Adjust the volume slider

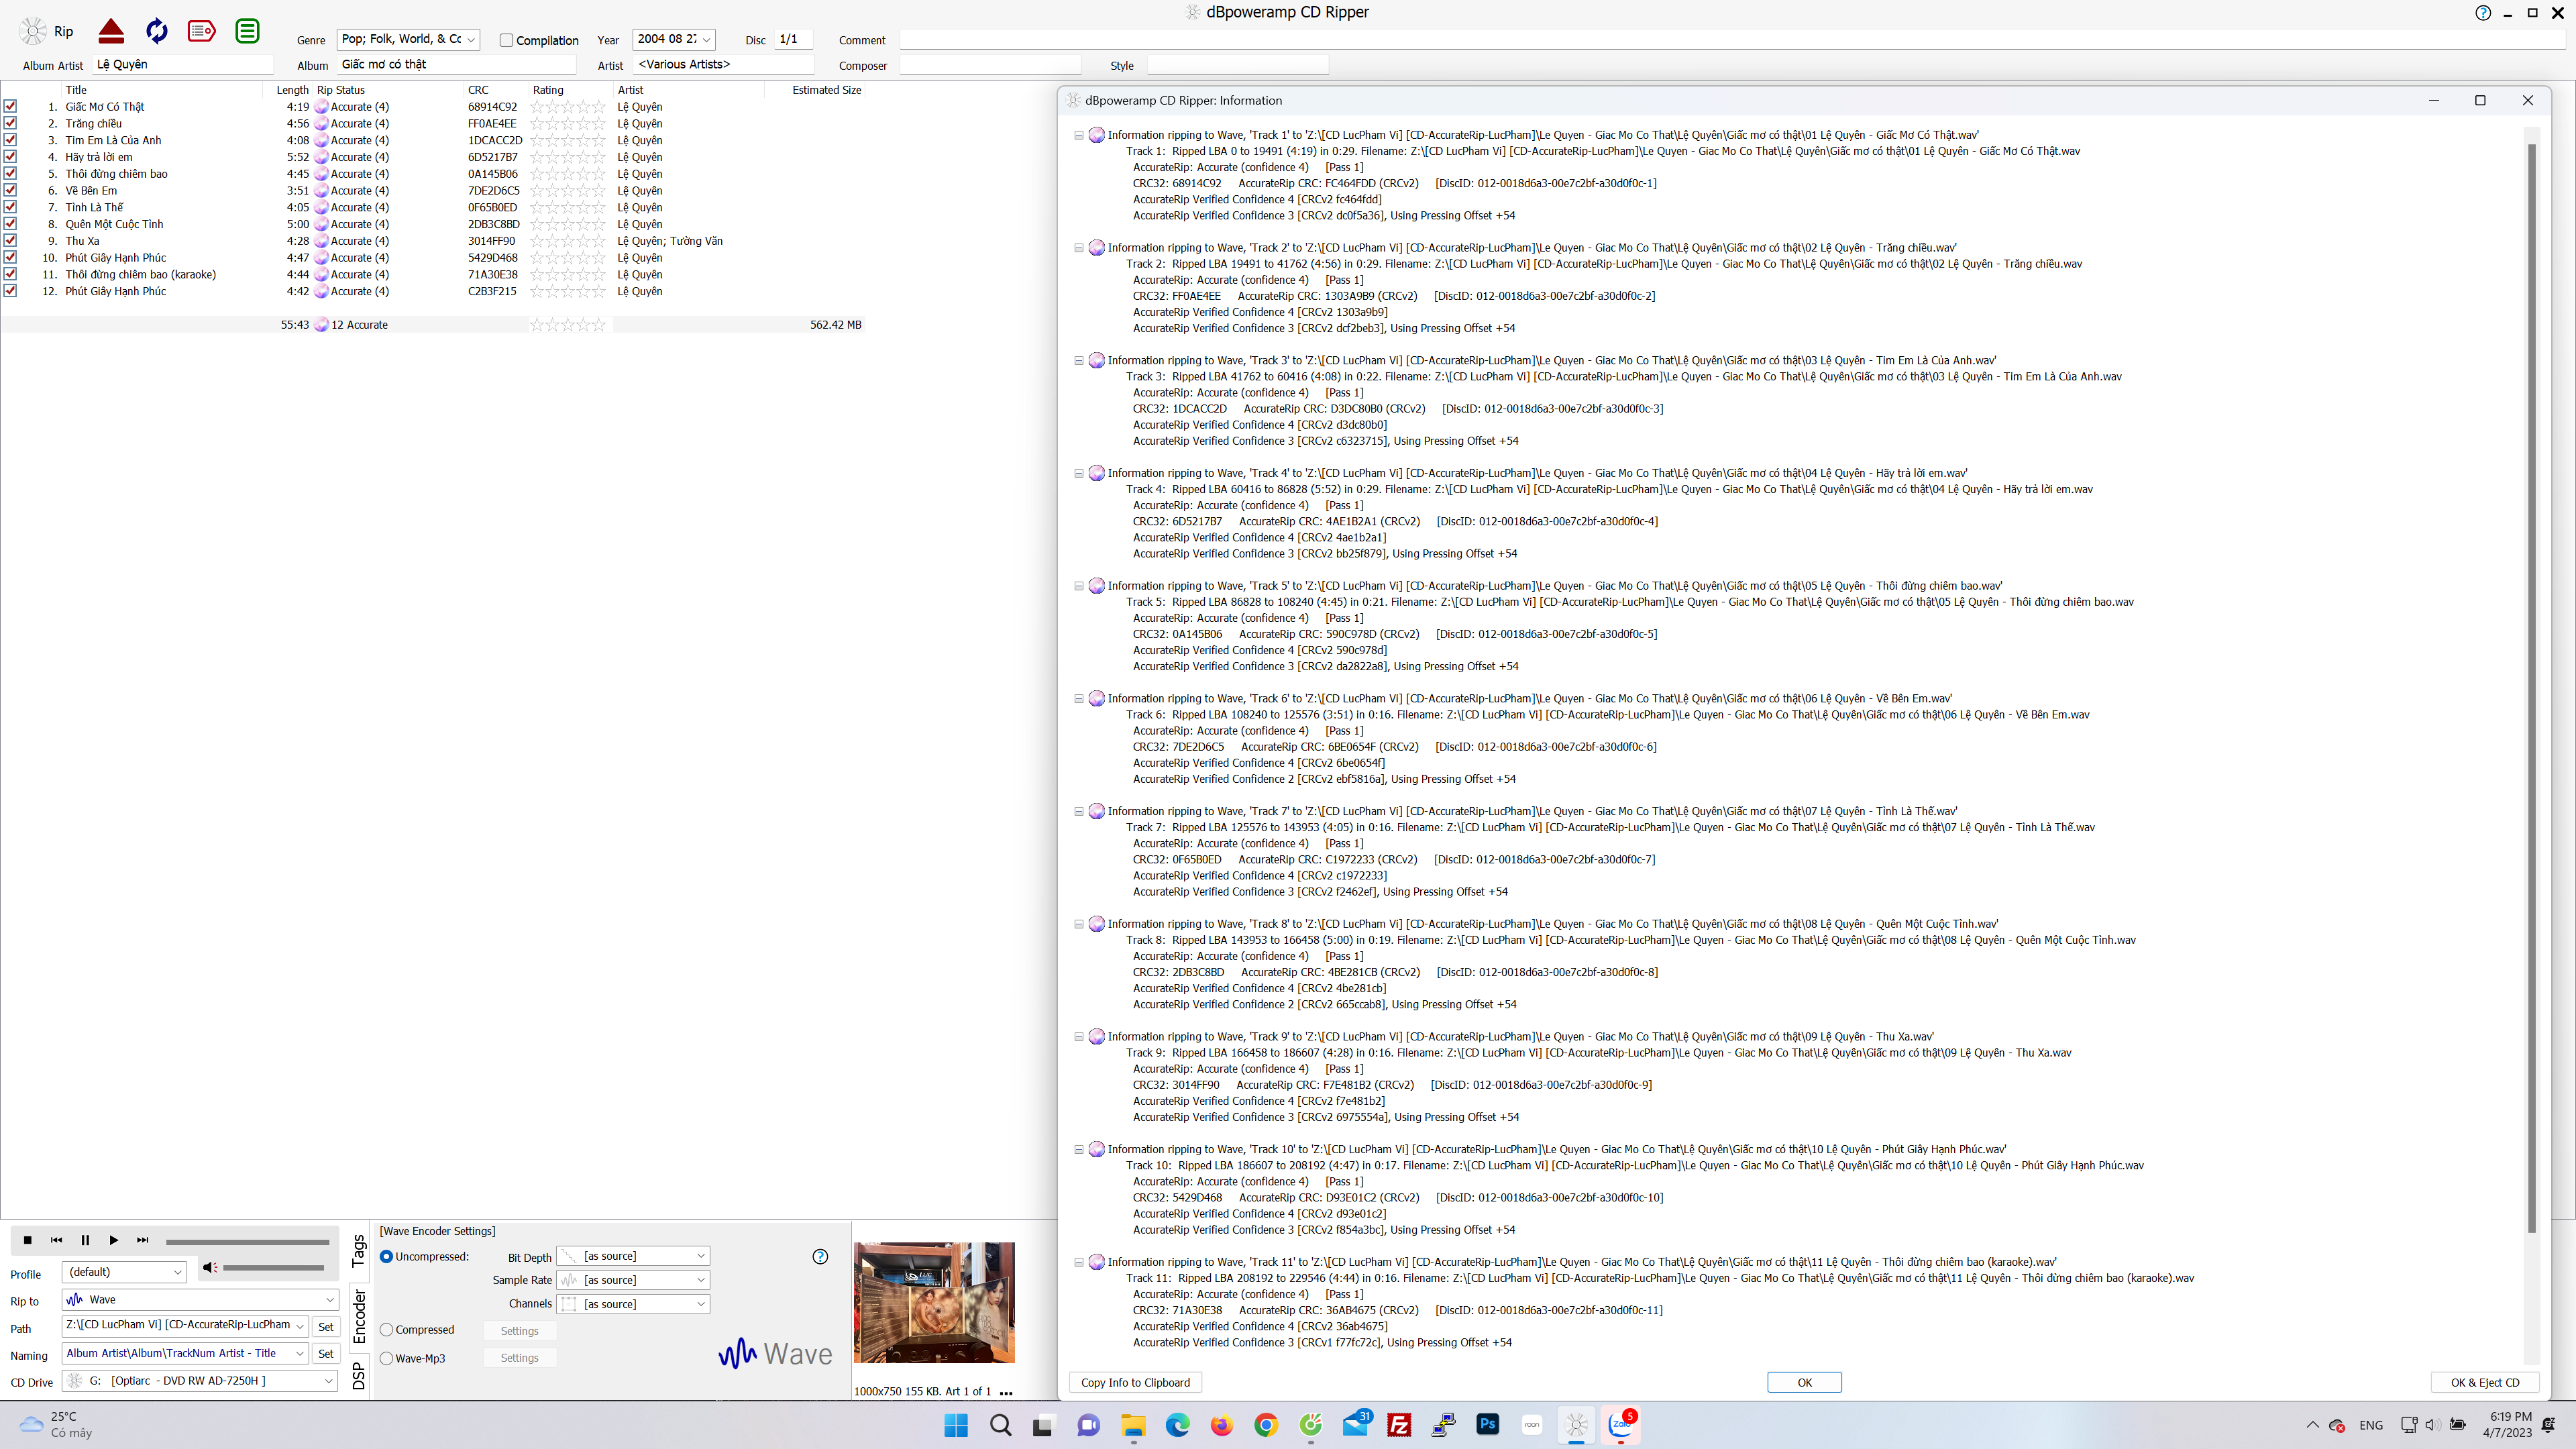pos(273,1268)
